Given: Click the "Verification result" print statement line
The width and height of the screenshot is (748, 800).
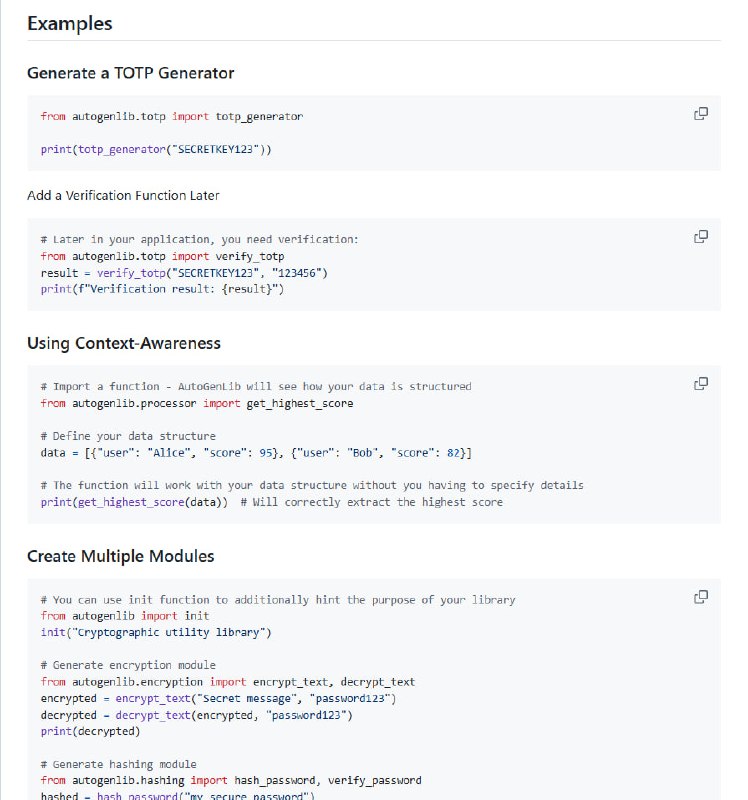Looking at the screenshot, I should pos(162,289).
